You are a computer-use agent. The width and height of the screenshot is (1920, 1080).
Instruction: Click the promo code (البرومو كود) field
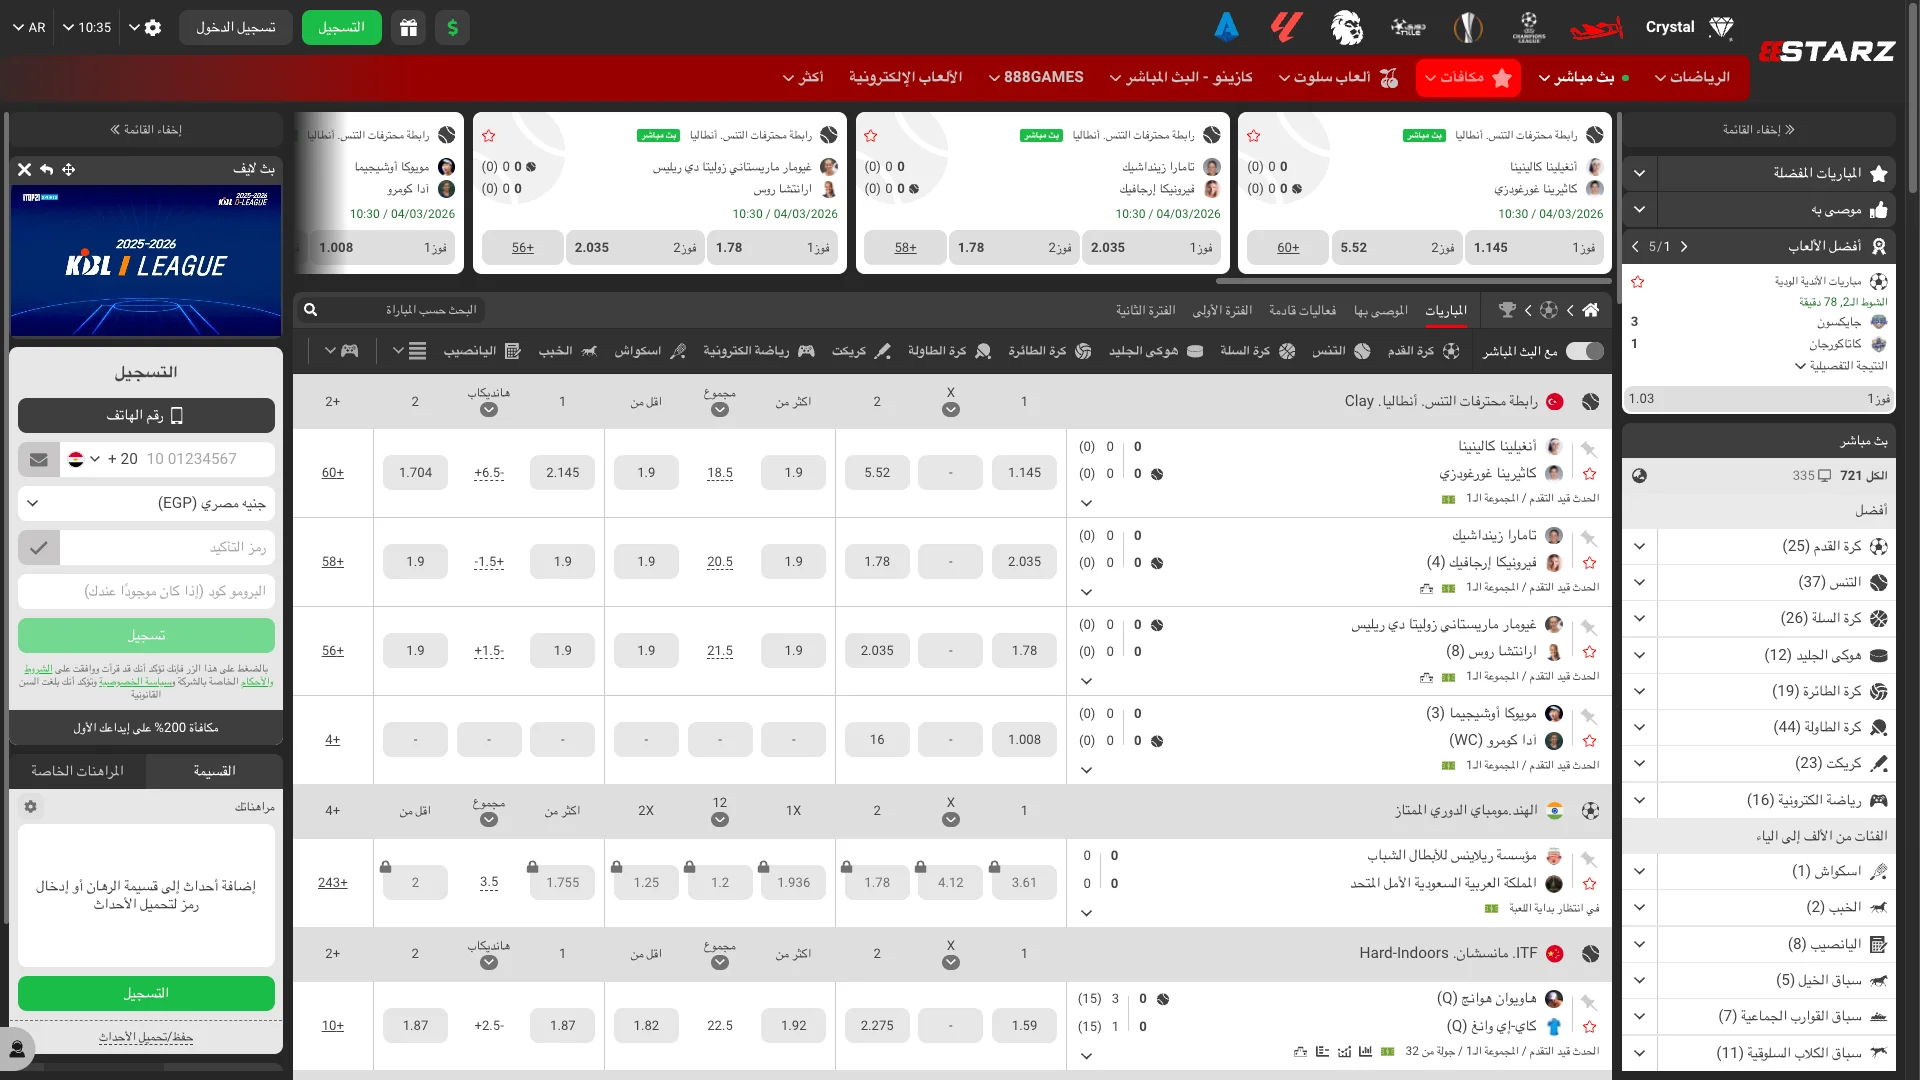(146, 591)
